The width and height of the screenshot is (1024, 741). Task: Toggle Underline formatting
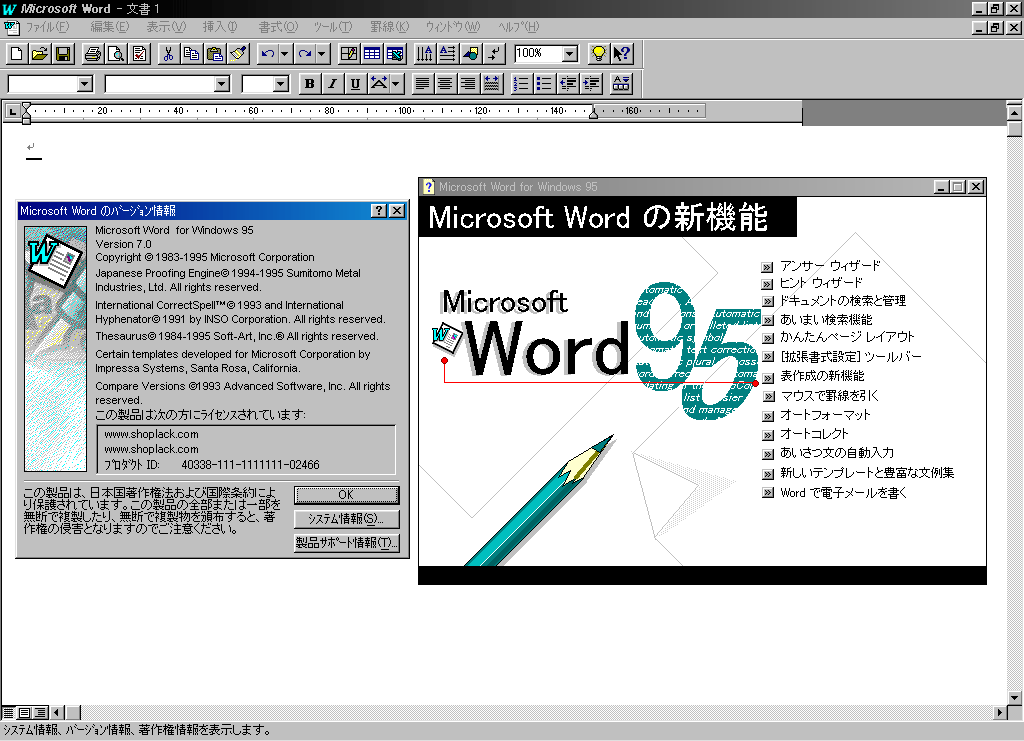355,84
